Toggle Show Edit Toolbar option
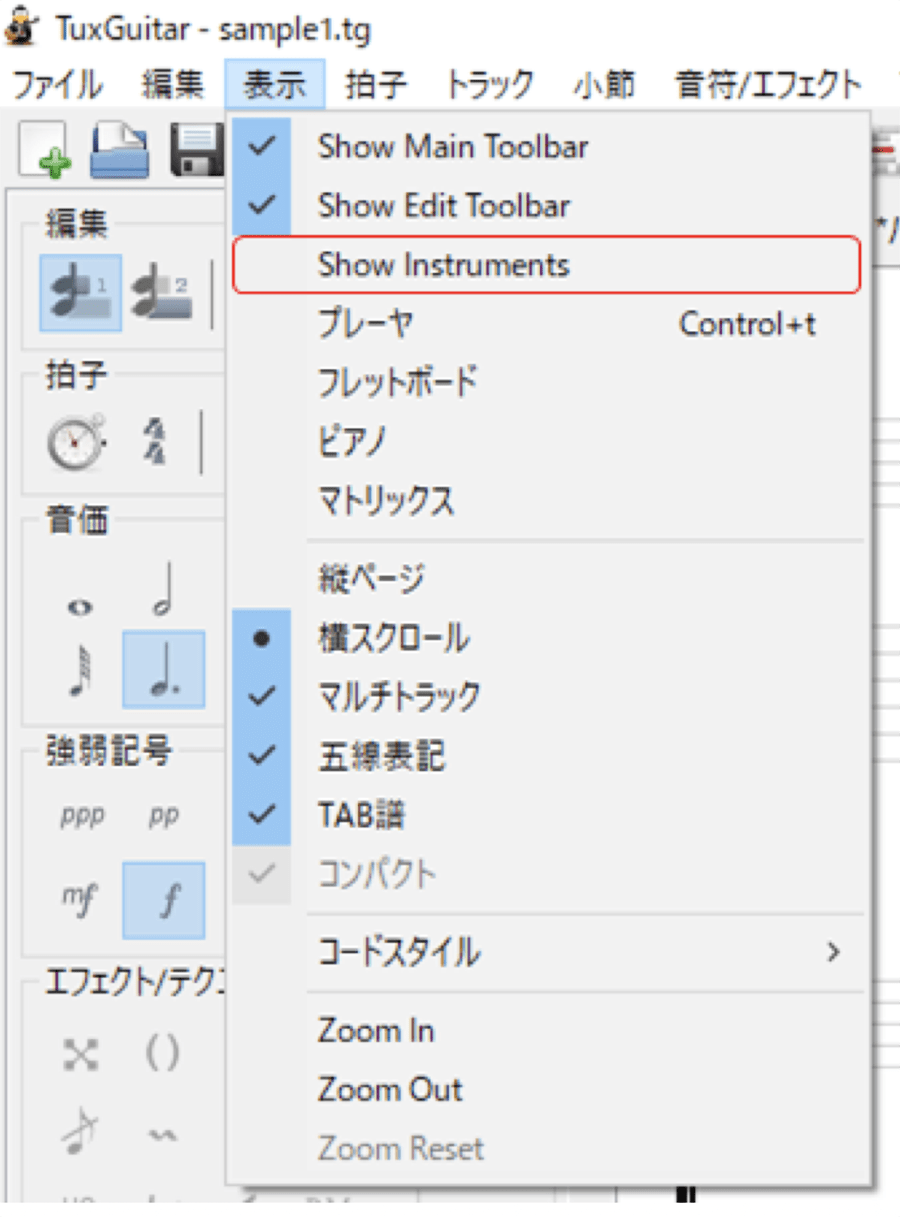Viewport: 900px width, 1217px height. click(x=547, y=206)
